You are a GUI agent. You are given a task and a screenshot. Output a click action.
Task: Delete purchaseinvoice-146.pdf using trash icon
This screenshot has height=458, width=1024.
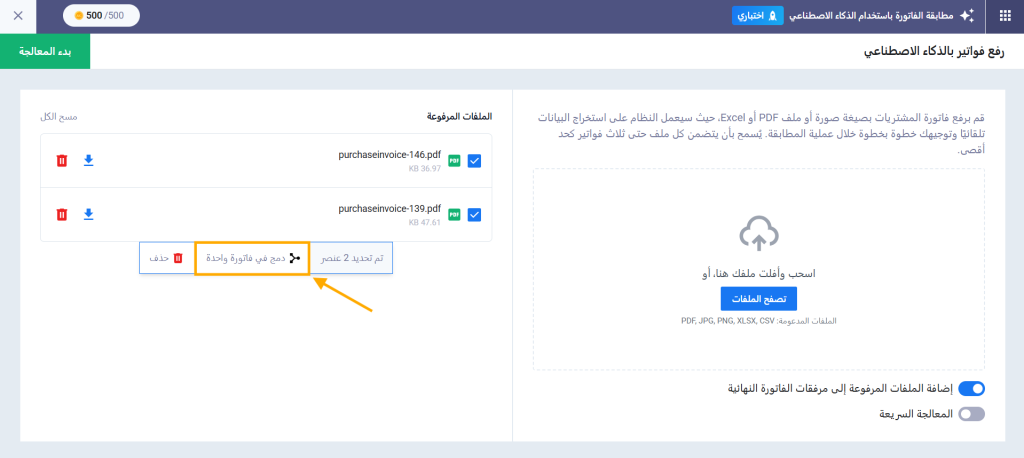click(x=62, y=160)
